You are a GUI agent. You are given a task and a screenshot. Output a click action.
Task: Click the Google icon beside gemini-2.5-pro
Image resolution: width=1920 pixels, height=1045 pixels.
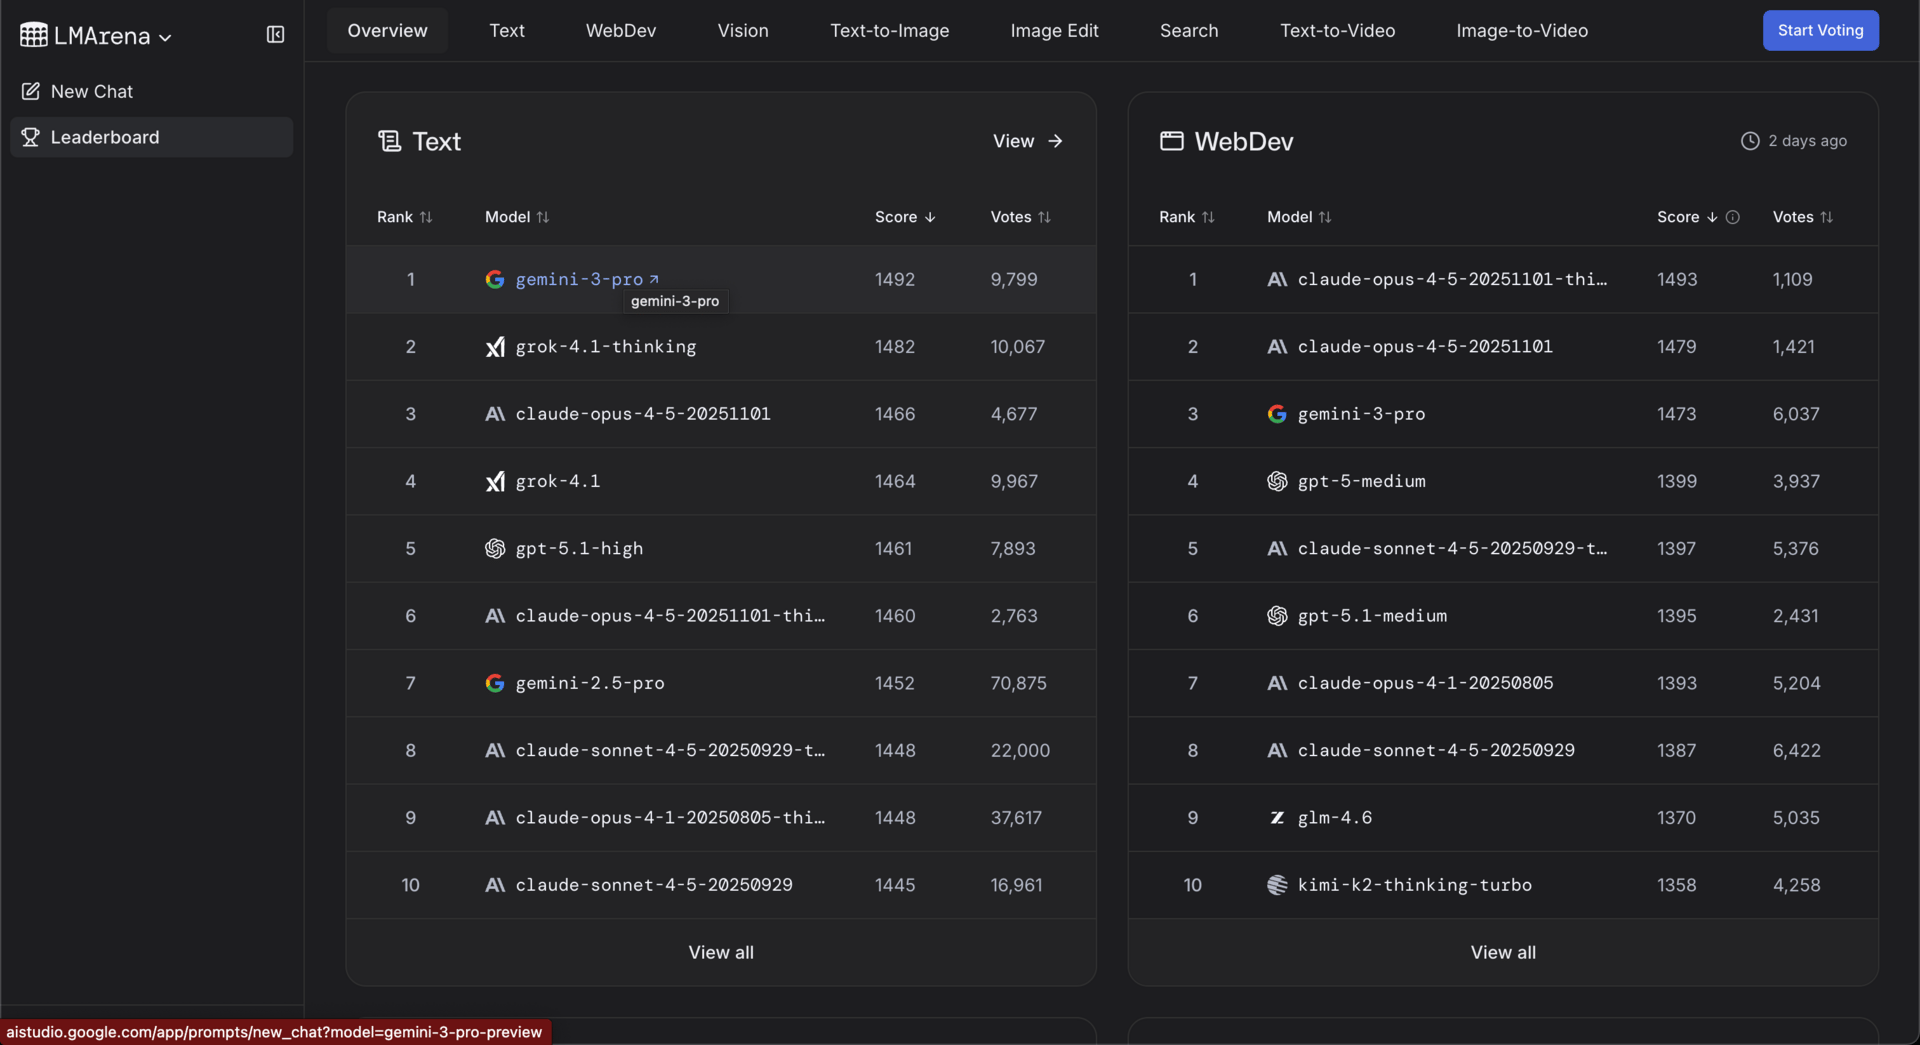pos(495,683)
